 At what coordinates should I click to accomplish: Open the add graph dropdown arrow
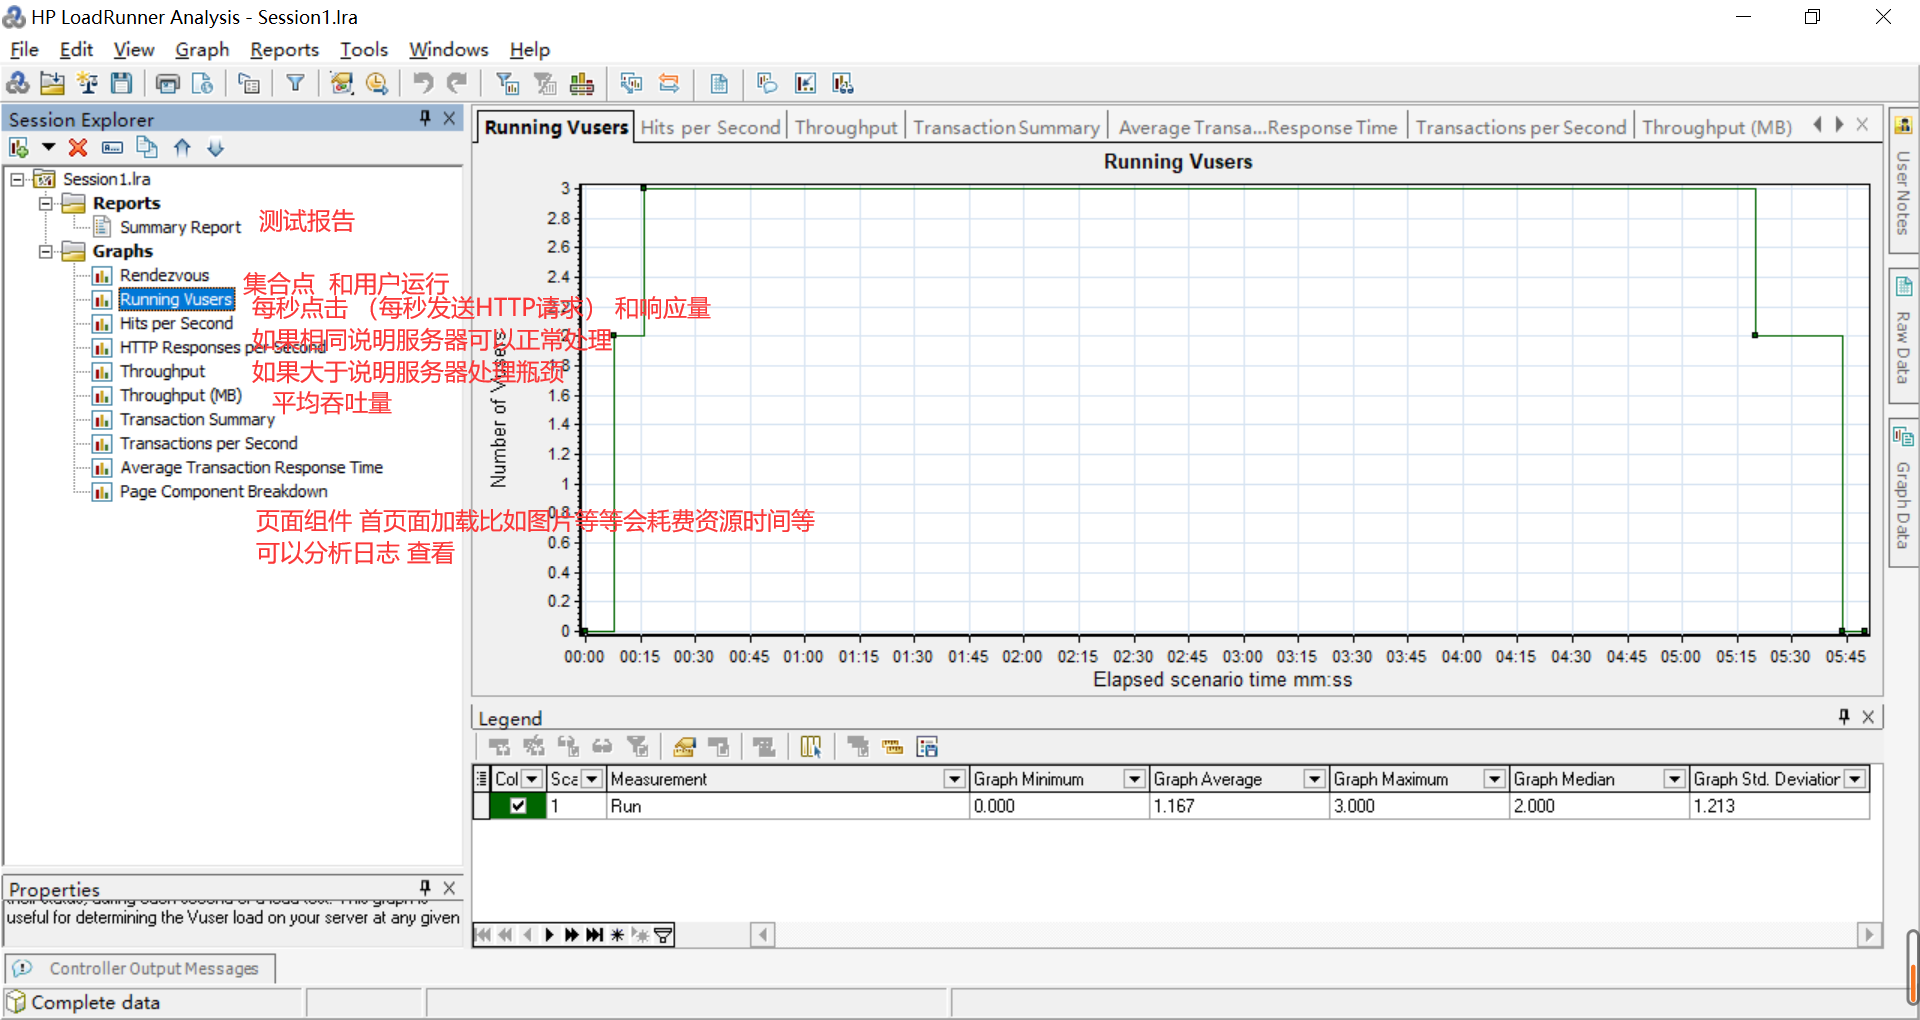47,148
